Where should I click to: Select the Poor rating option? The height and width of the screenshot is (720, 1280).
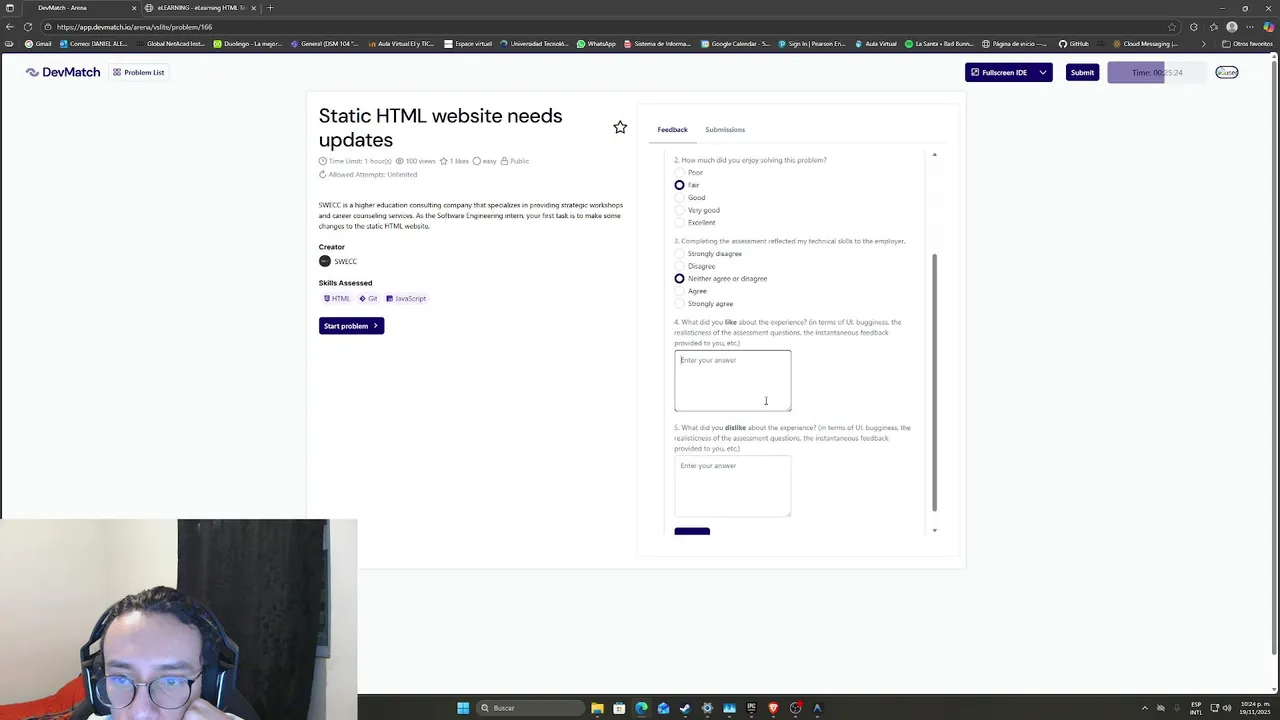click(680, 172)
